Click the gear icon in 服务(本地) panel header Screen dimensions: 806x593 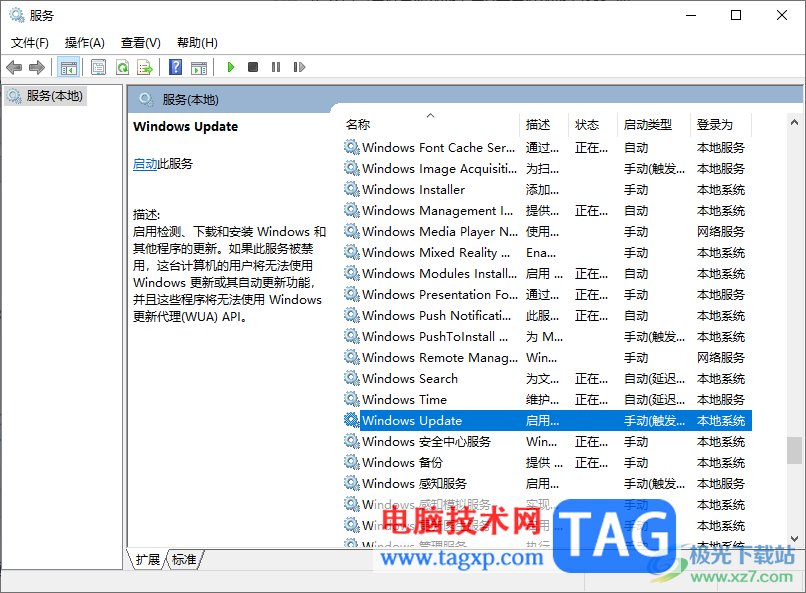[x=146, y=100]
